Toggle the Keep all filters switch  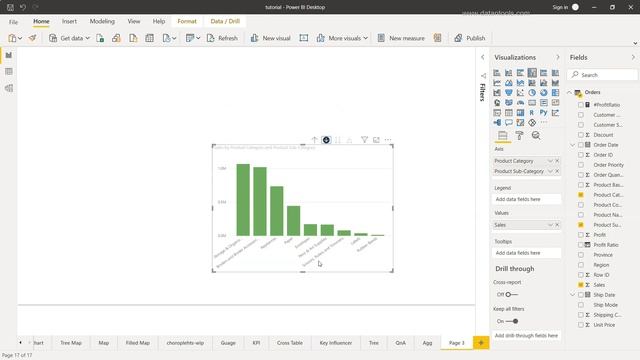tap(512, 321)
